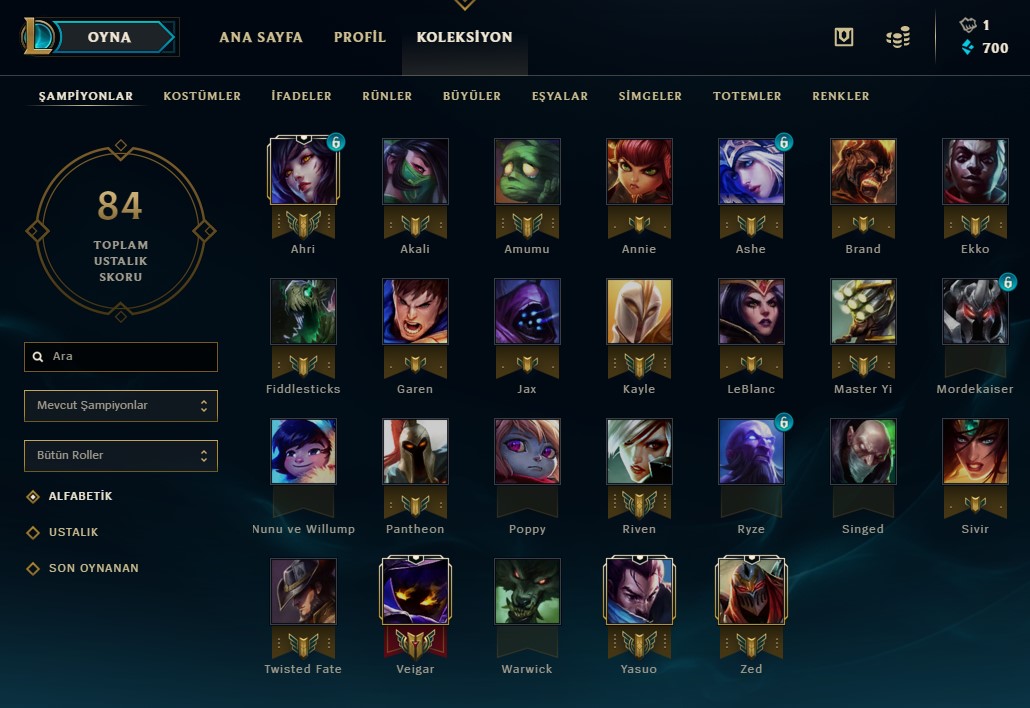Select Ahri champion portrait

pos(303,171)
